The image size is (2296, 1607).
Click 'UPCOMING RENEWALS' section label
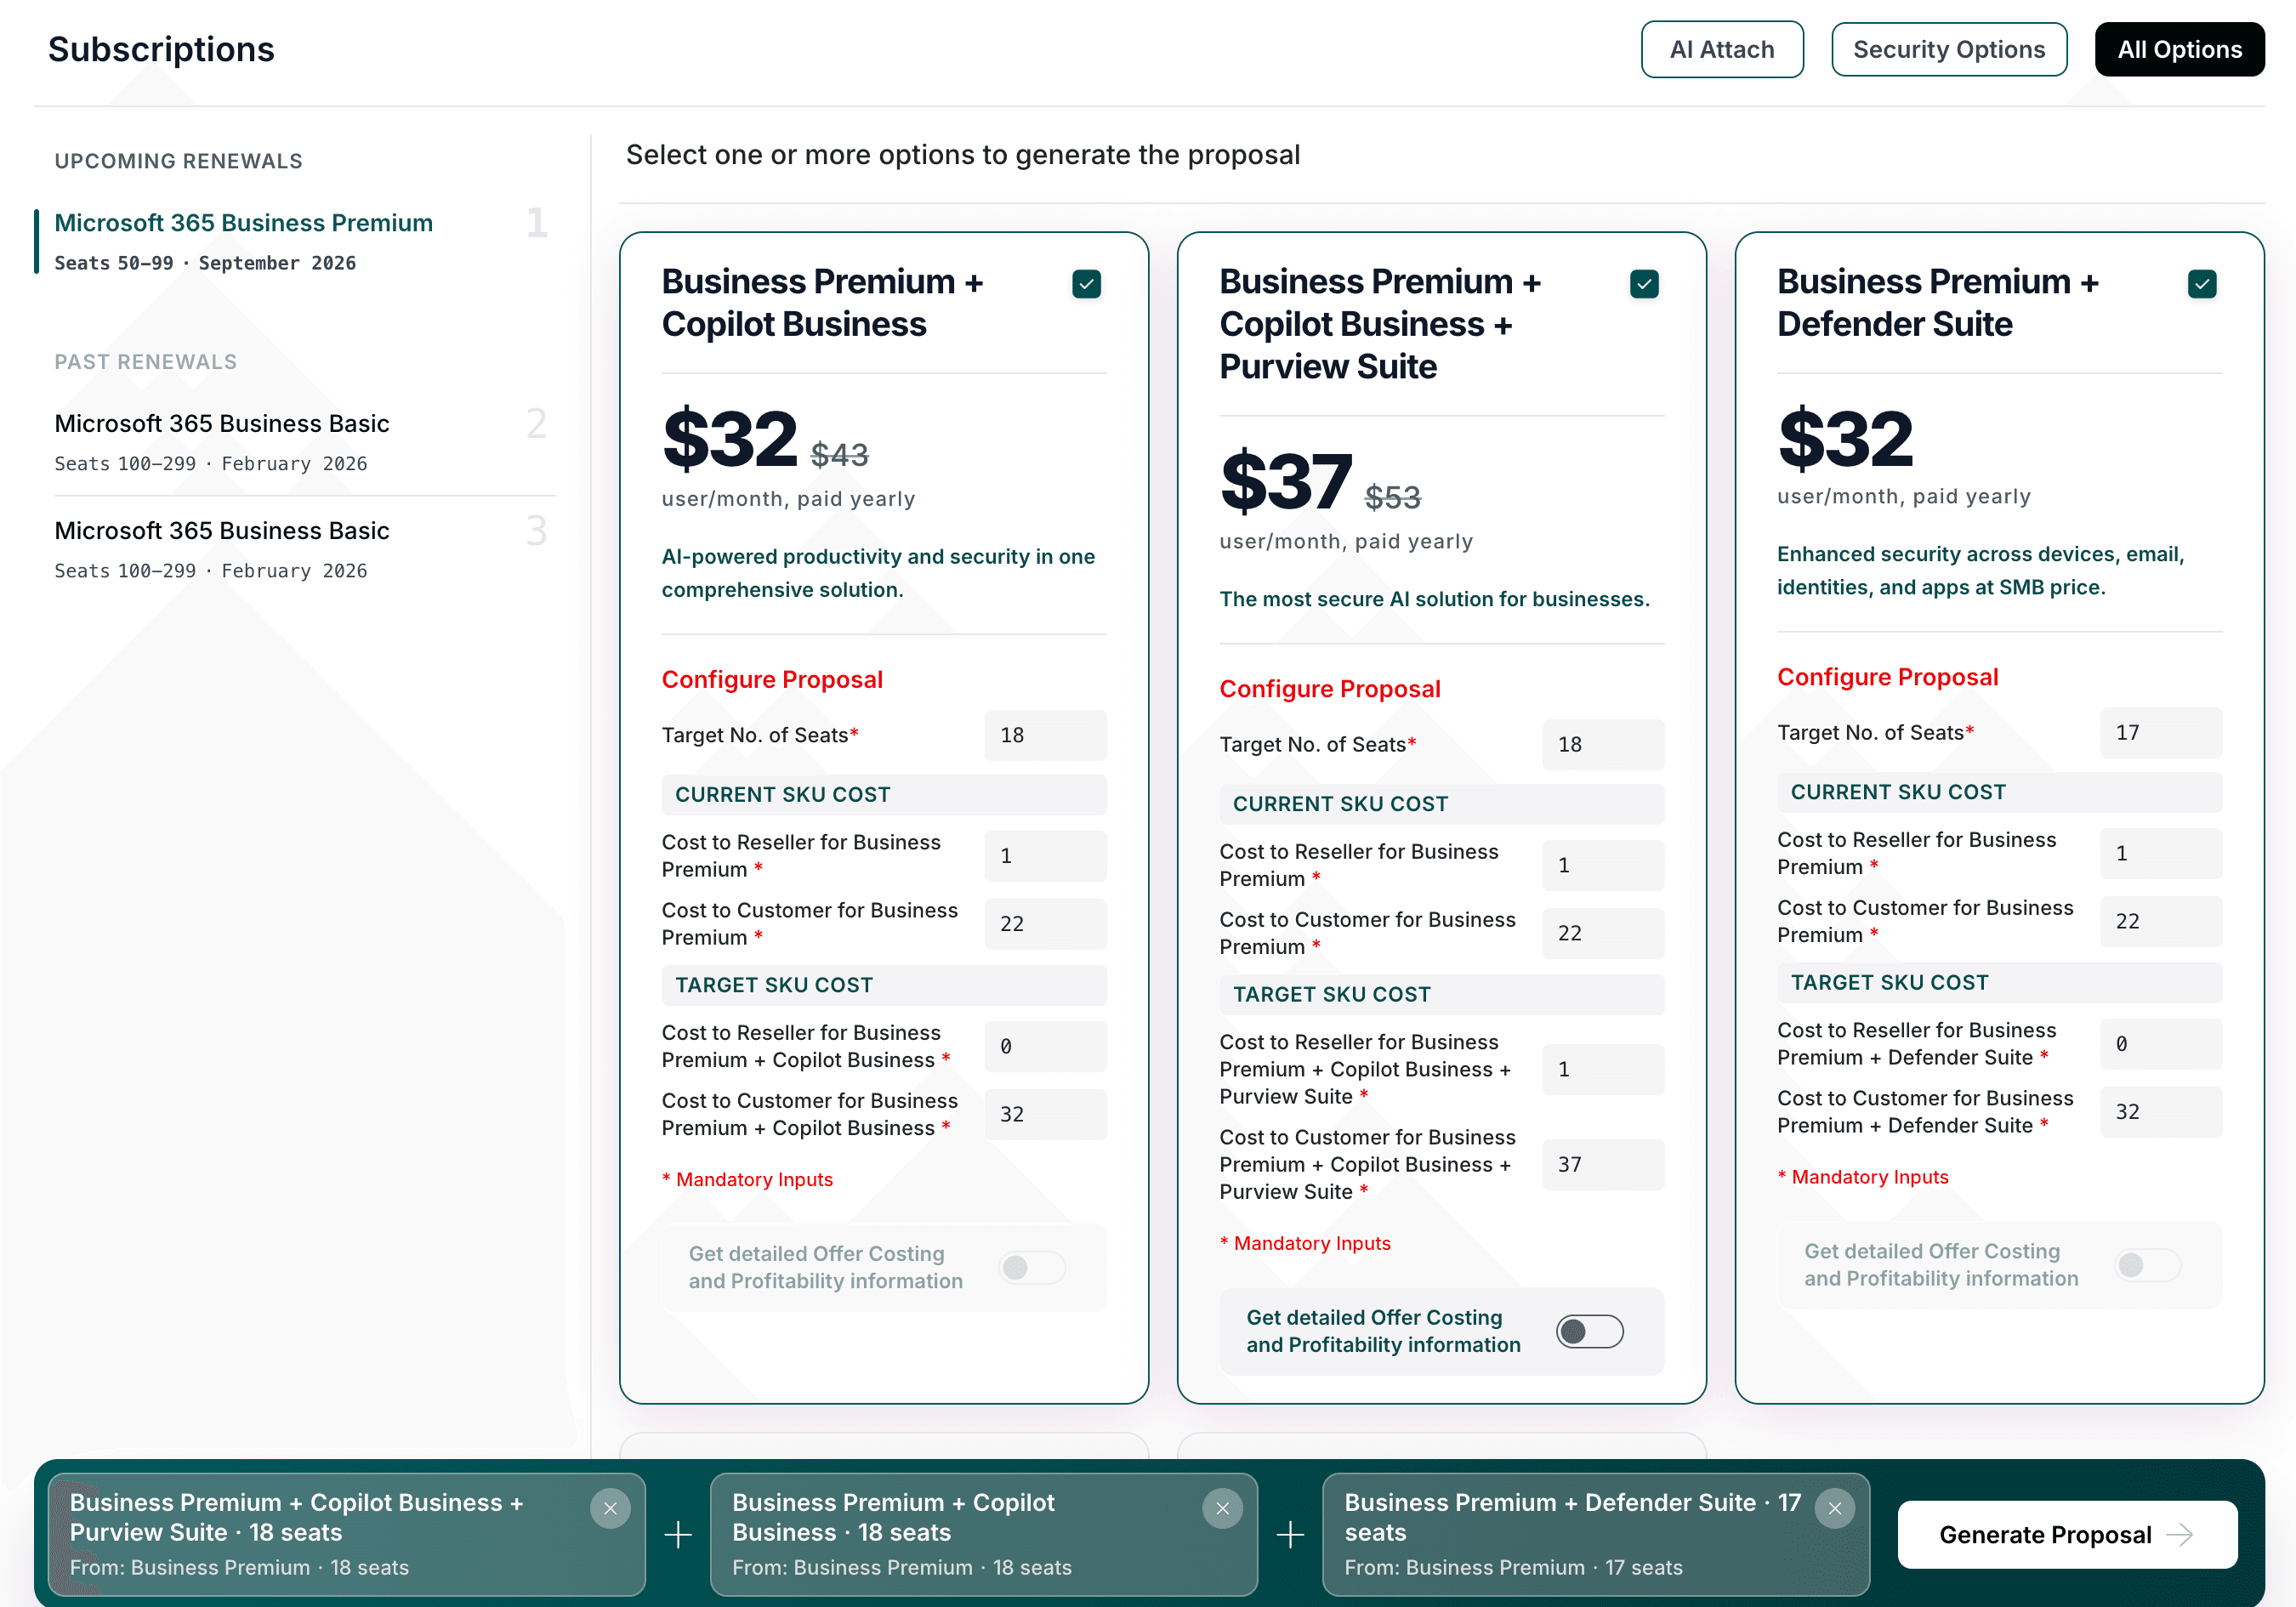178,161
